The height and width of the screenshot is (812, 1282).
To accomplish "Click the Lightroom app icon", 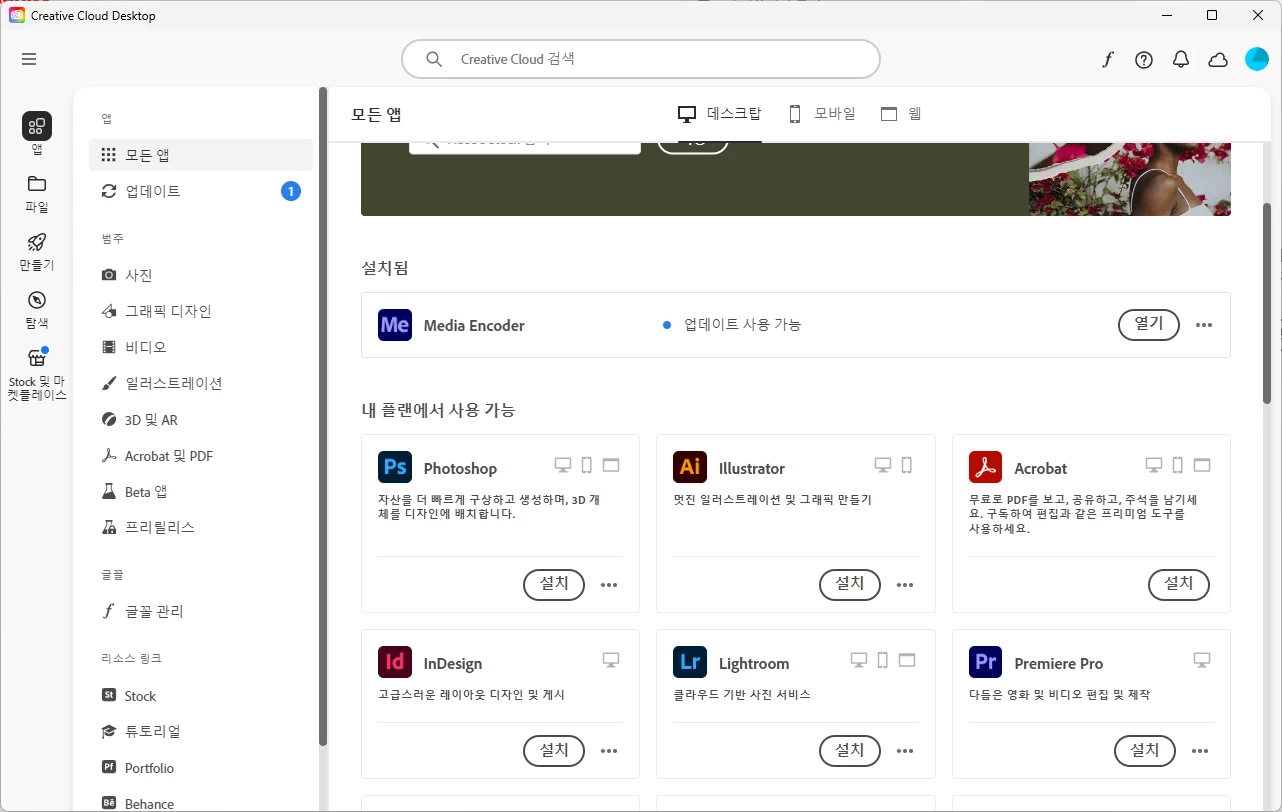I will [x=690, y=662].
